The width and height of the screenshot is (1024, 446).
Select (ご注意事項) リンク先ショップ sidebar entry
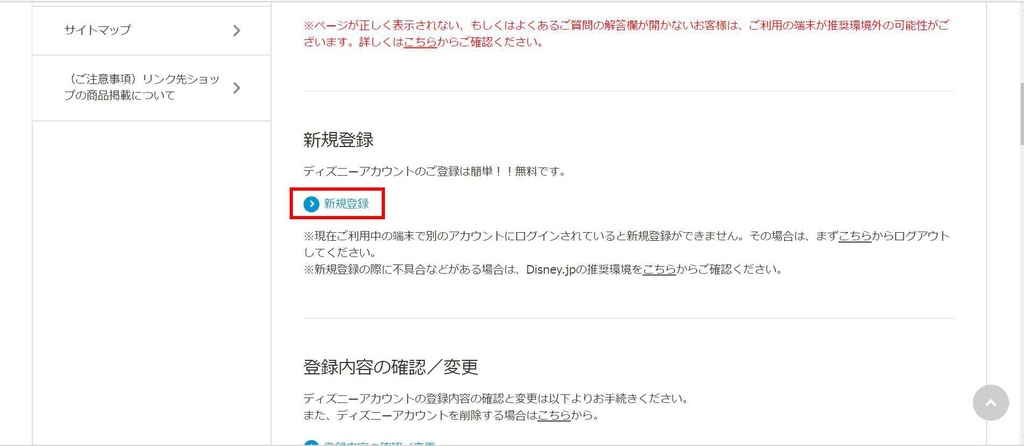point(152,88)
